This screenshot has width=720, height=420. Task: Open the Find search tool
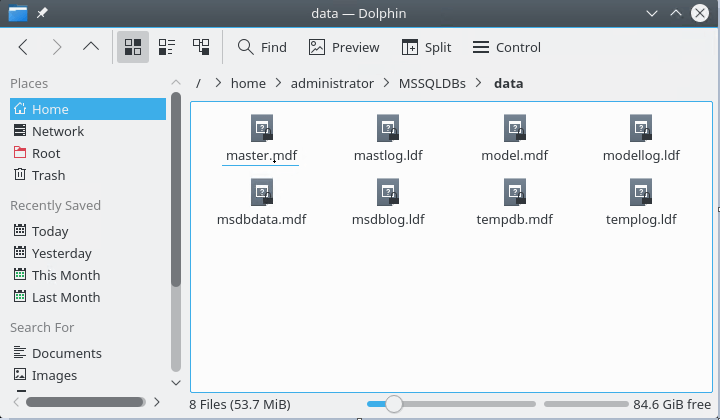(262, 47)
